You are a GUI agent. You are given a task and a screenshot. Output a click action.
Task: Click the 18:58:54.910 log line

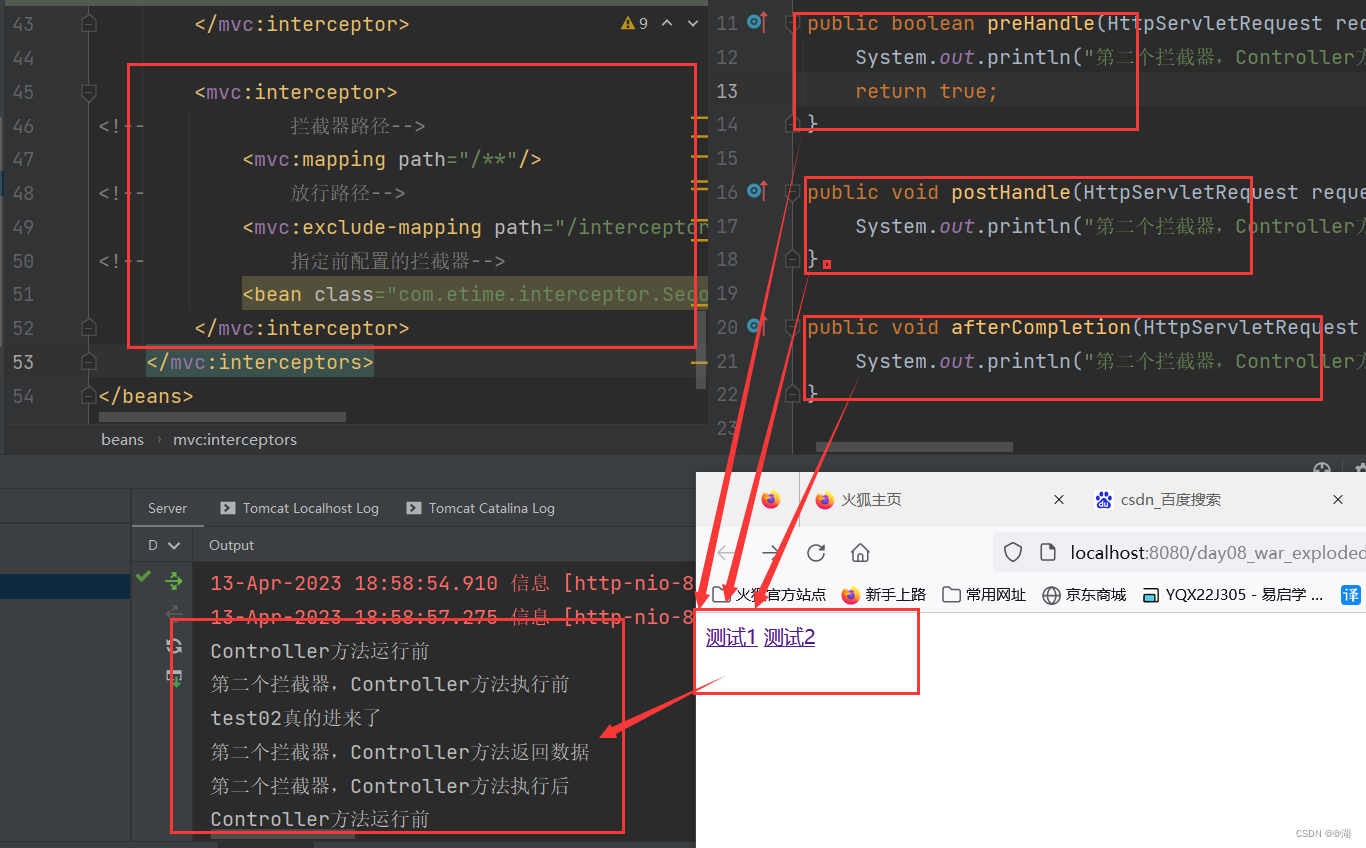click(452, 583)
